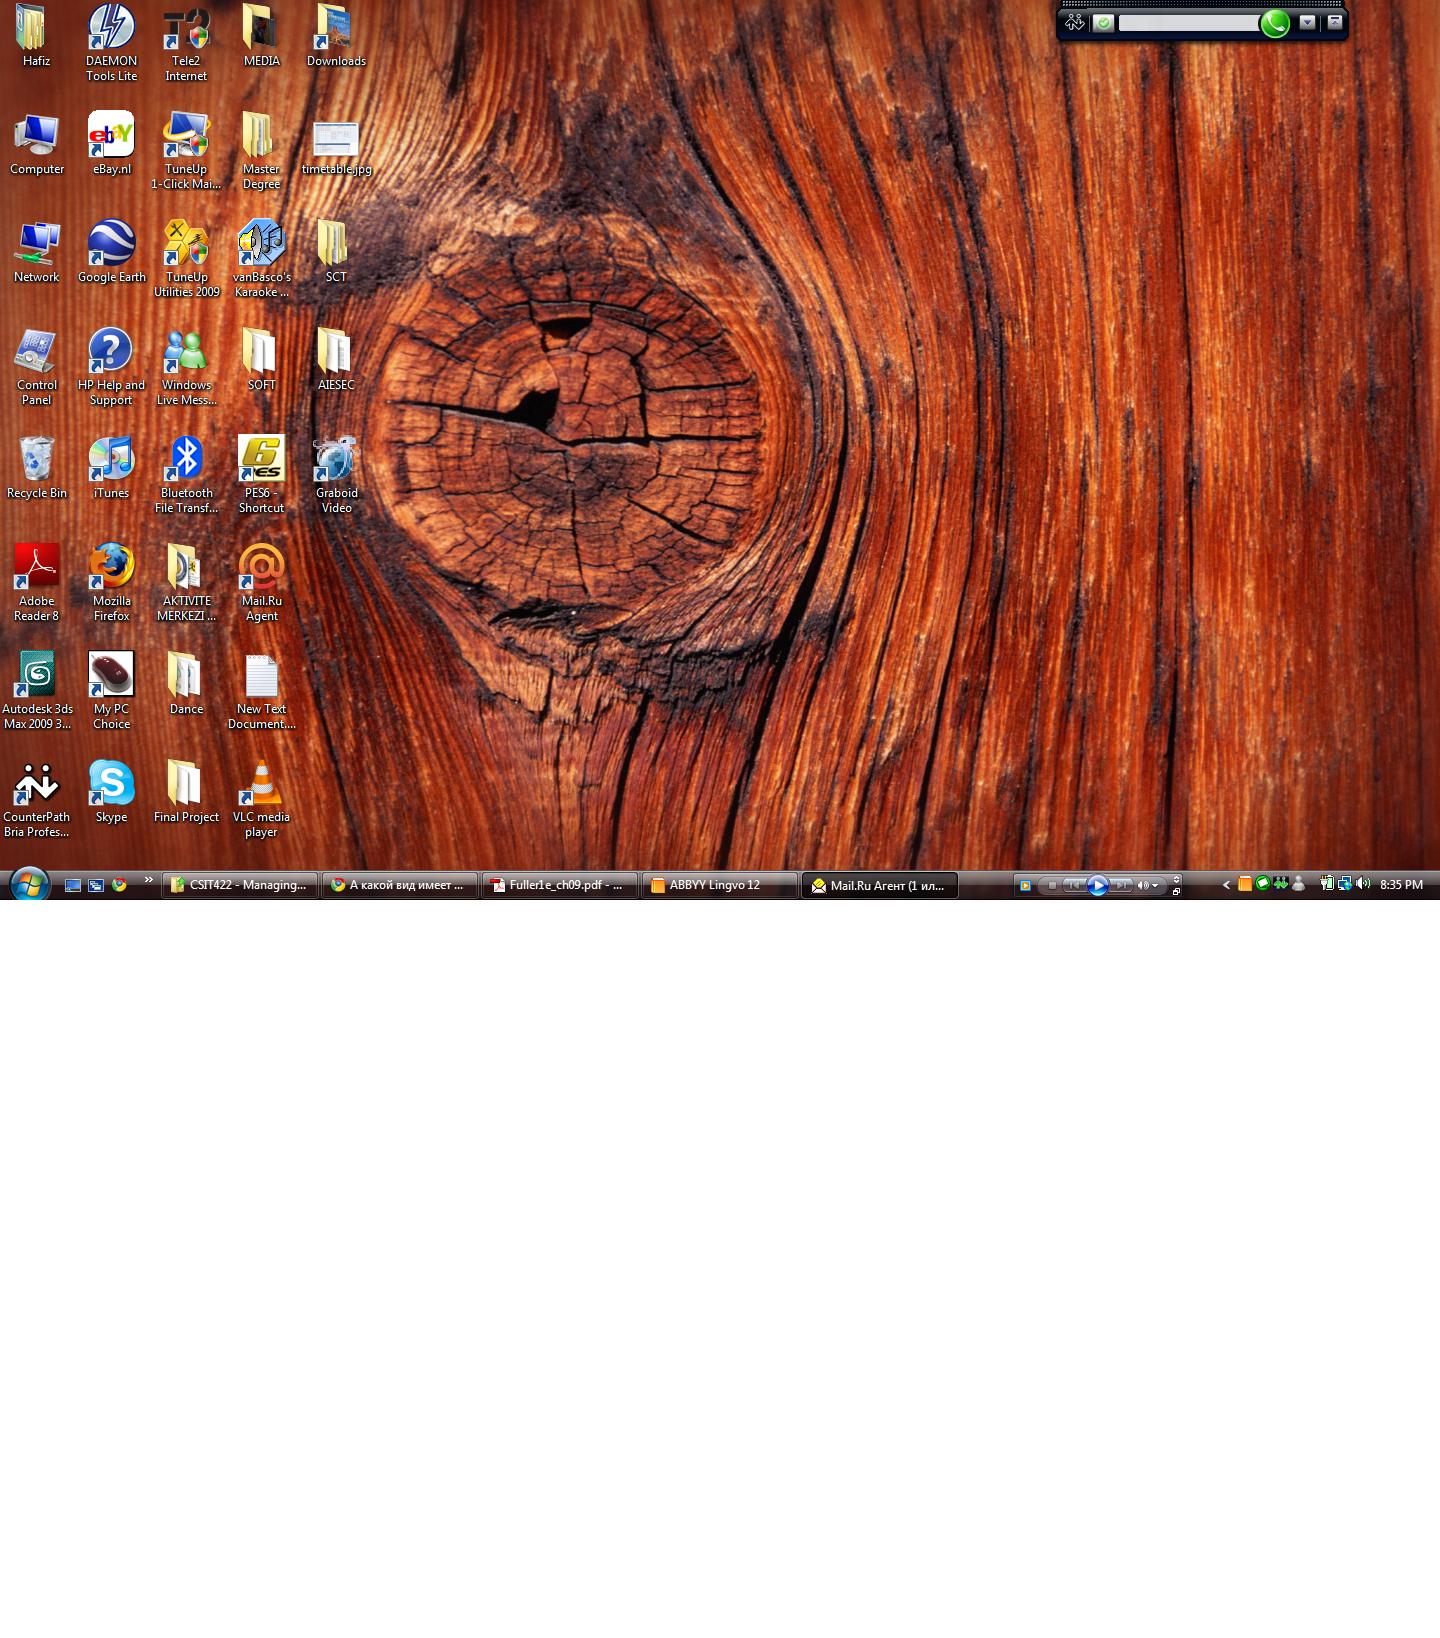Play media using the taskbar play button

tap(1097, 885)
